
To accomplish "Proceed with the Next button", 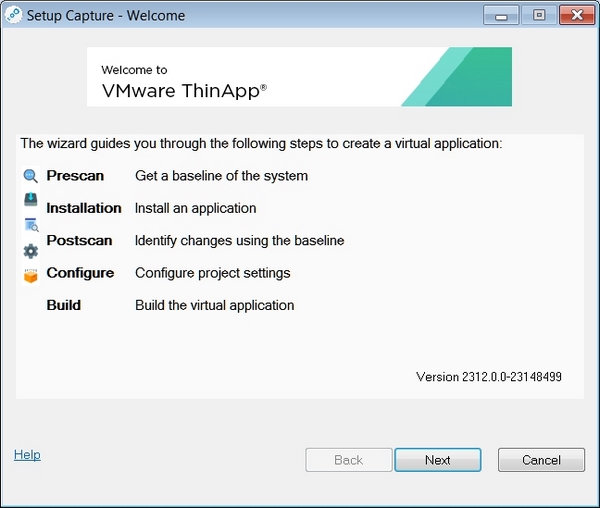I will click(x=438, y=460).
